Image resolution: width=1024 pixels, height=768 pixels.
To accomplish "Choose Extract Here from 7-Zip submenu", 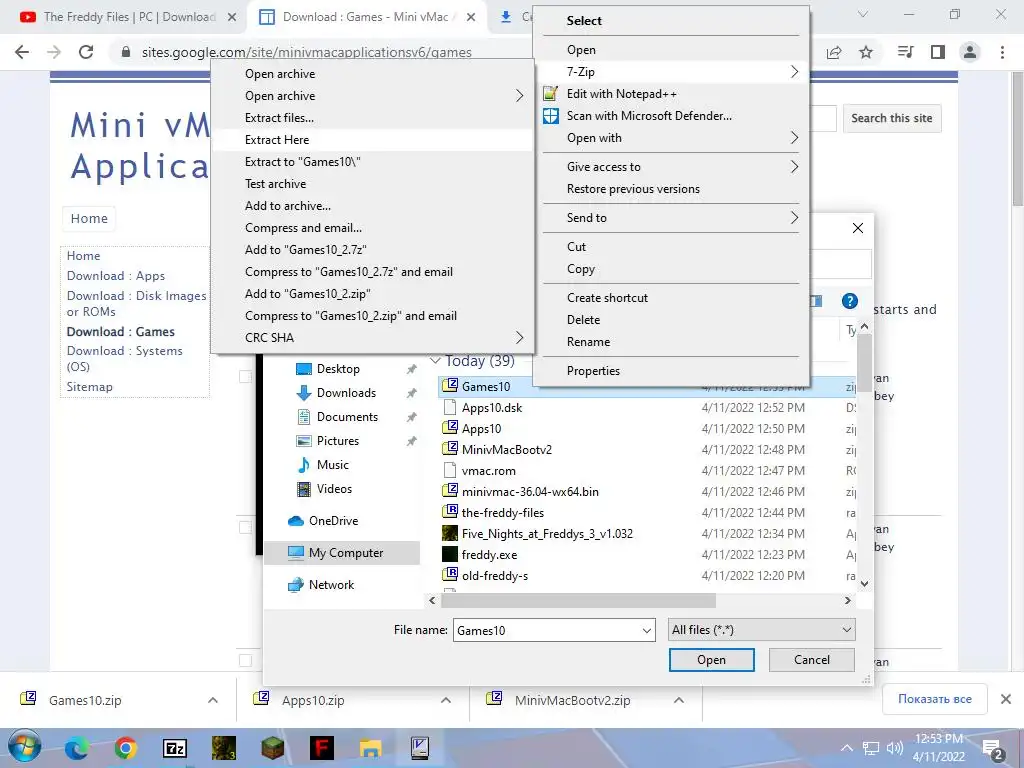I will click(x=372, y=140).
